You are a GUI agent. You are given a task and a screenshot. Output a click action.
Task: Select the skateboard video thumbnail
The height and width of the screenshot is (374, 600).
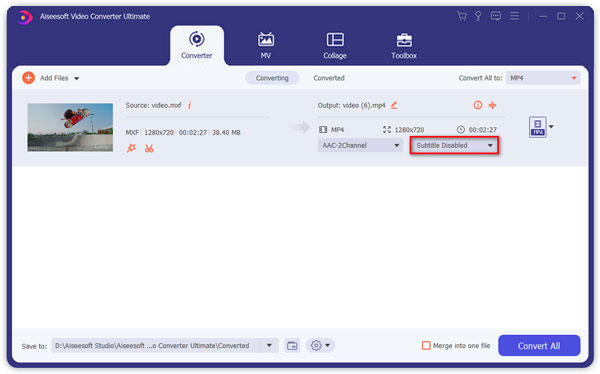coord(70,127)
